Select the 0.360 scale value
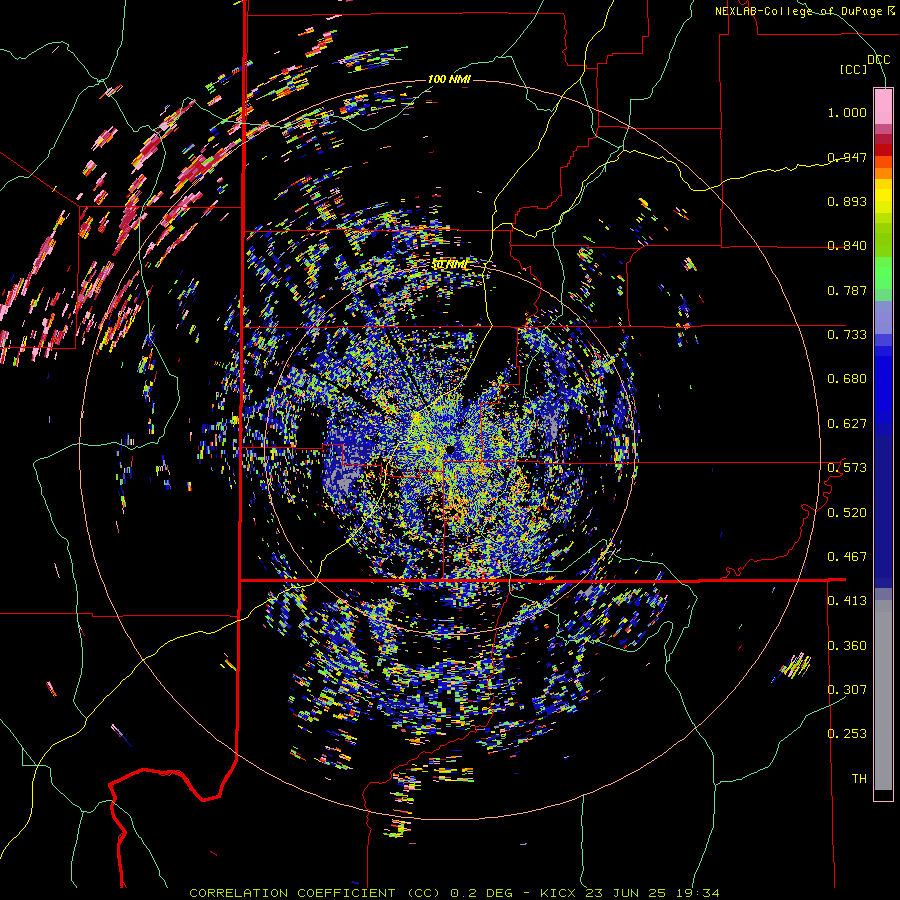The width and height of the screenshot is (900, 900). [x=847, y=646]
